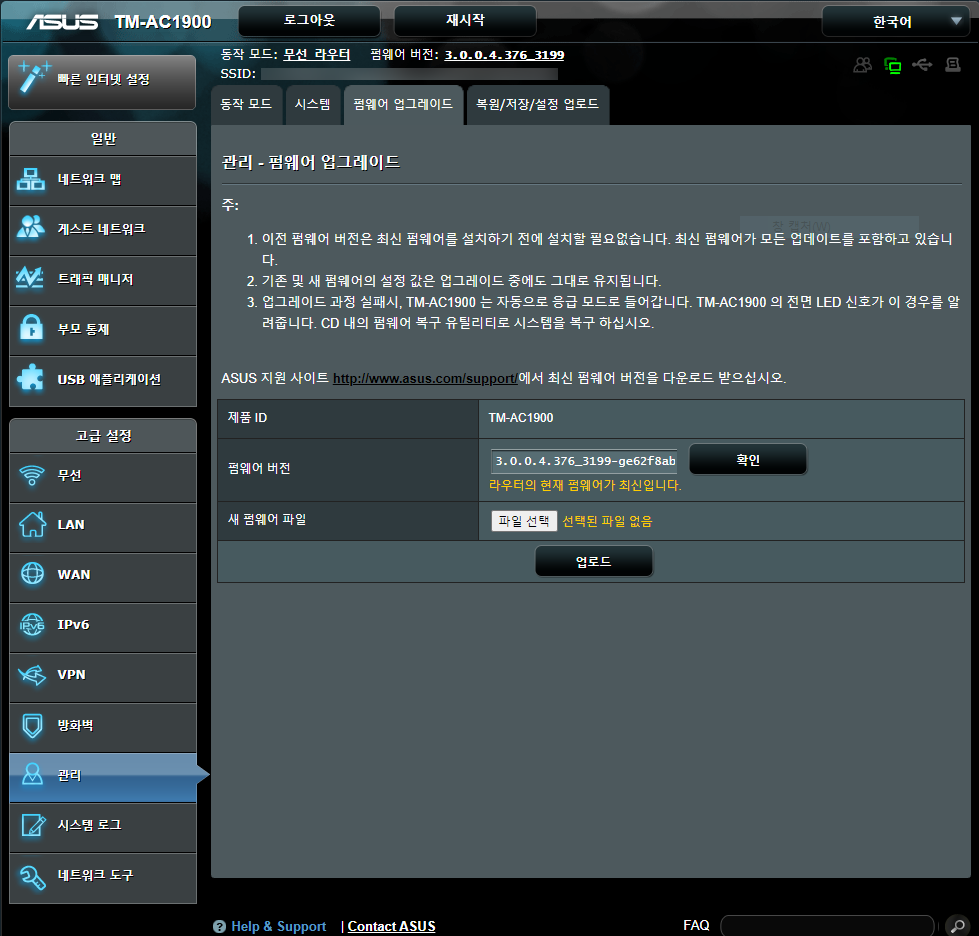Click the 로그아웃 button

pos(310,21)
